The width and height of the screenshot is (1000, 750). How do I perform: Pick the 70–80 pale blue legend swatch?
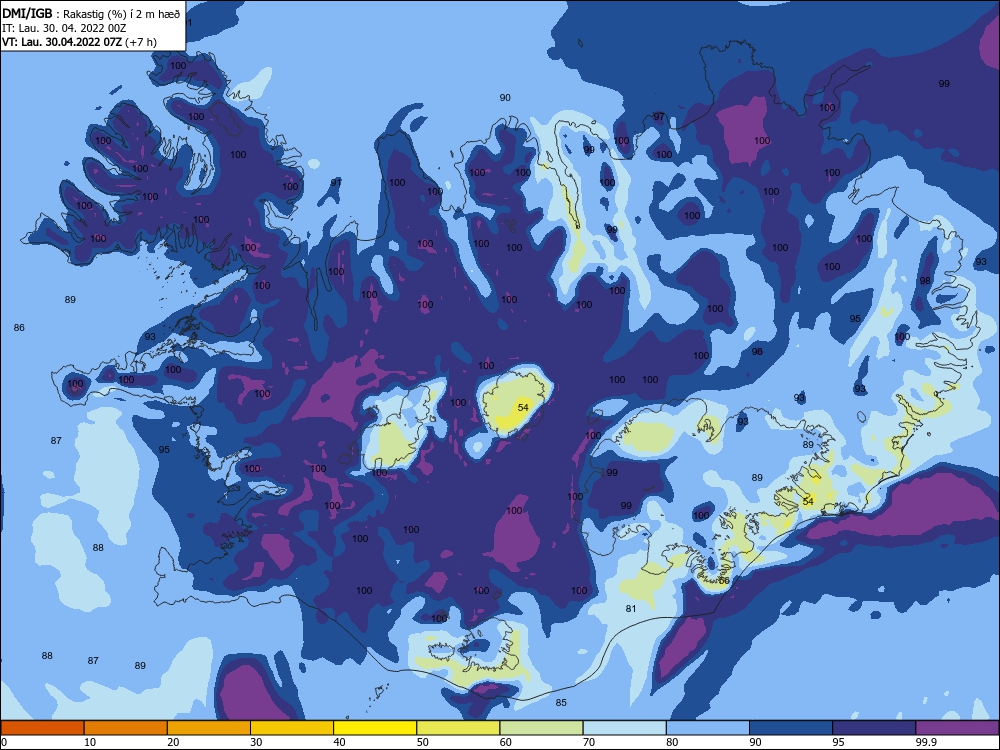[624, 728]
